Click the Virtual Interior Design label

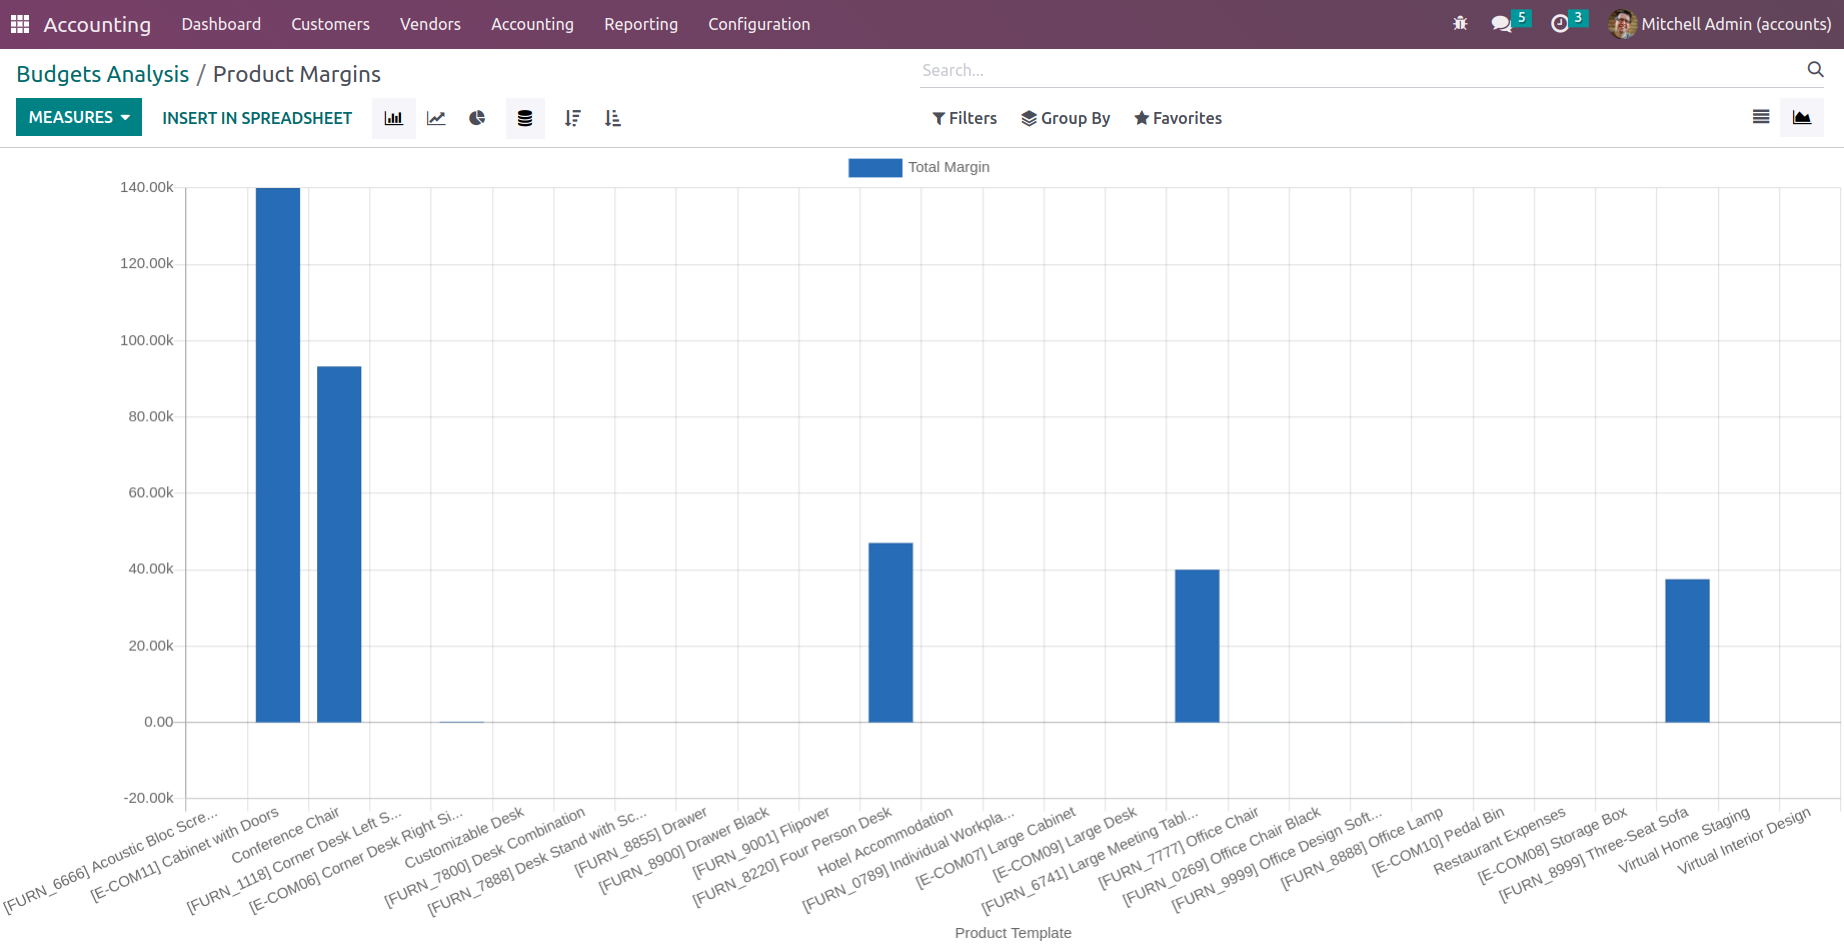(1744, 841)
